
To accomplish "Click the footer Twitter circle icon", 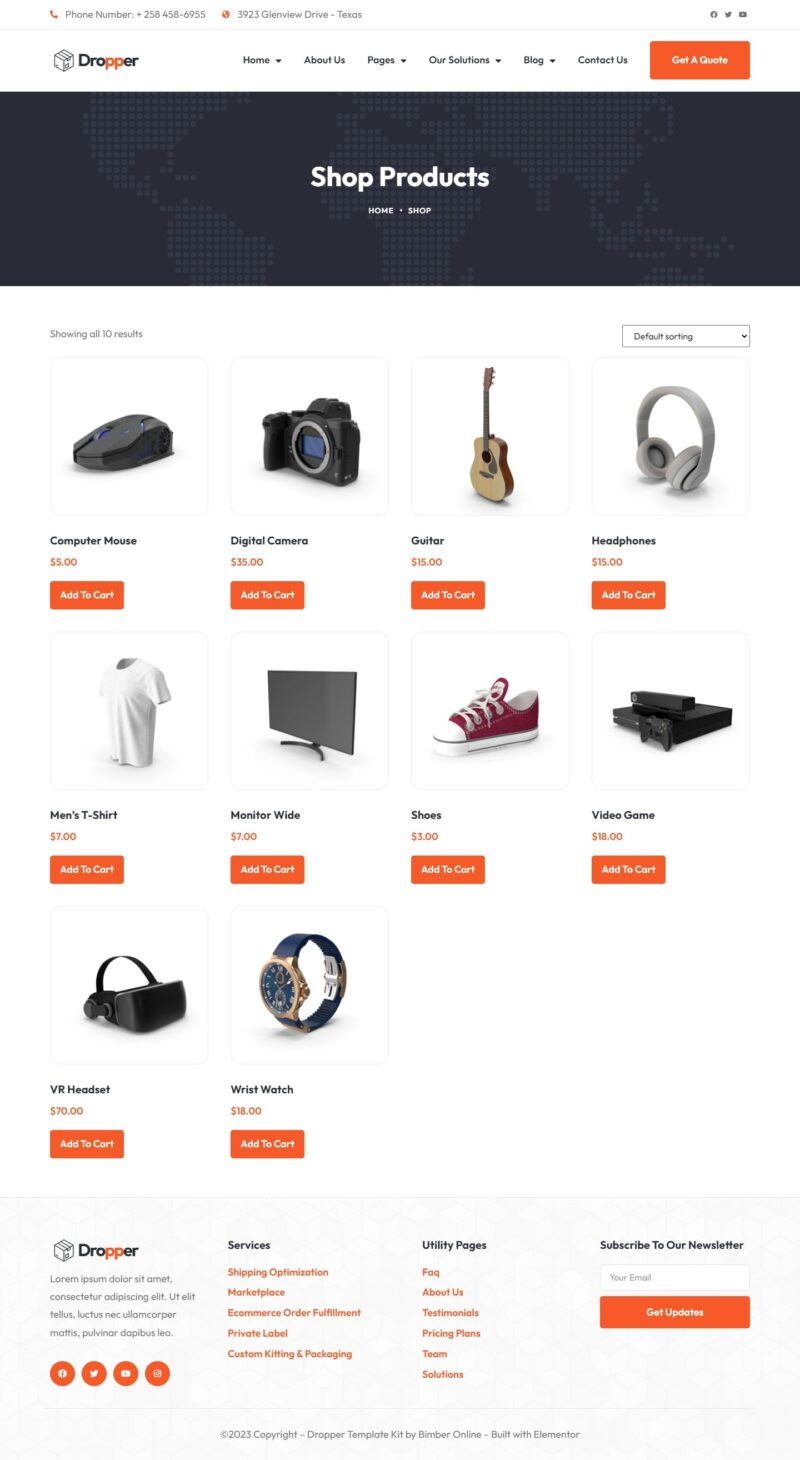I will click(94, 1373).
